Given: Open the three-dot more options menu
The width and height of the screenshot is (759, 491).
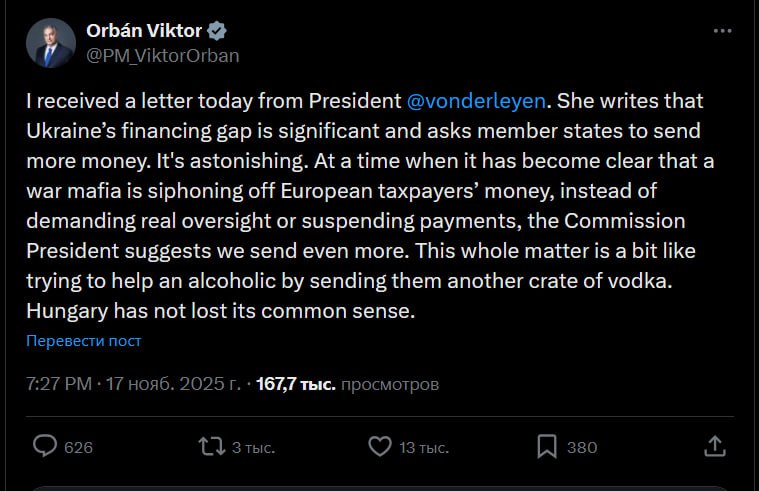Looking at the screenshot, I should tap(722, 31).
